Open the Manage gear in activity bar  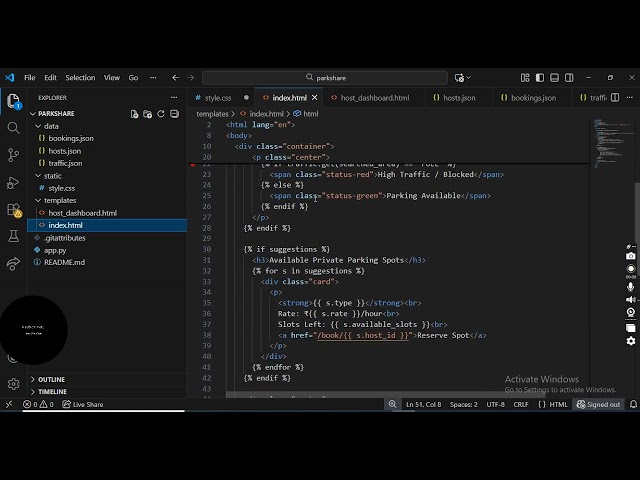point(13,384)
